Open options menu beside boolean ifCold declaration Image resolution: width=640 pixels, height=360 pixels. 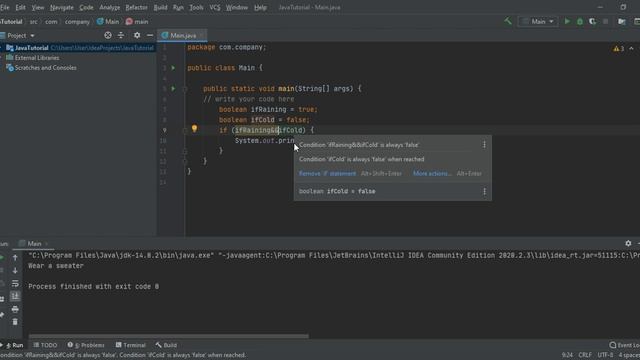(484, 191)
